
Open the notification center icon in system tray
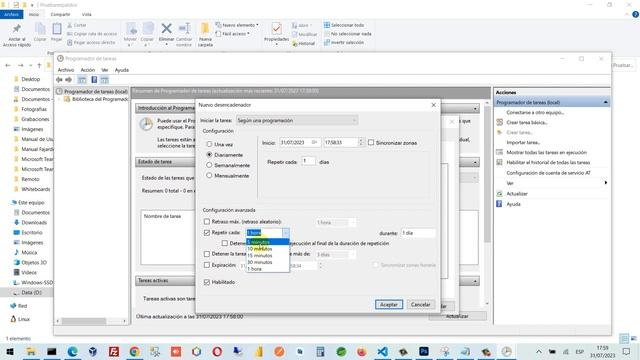(627, 351)
